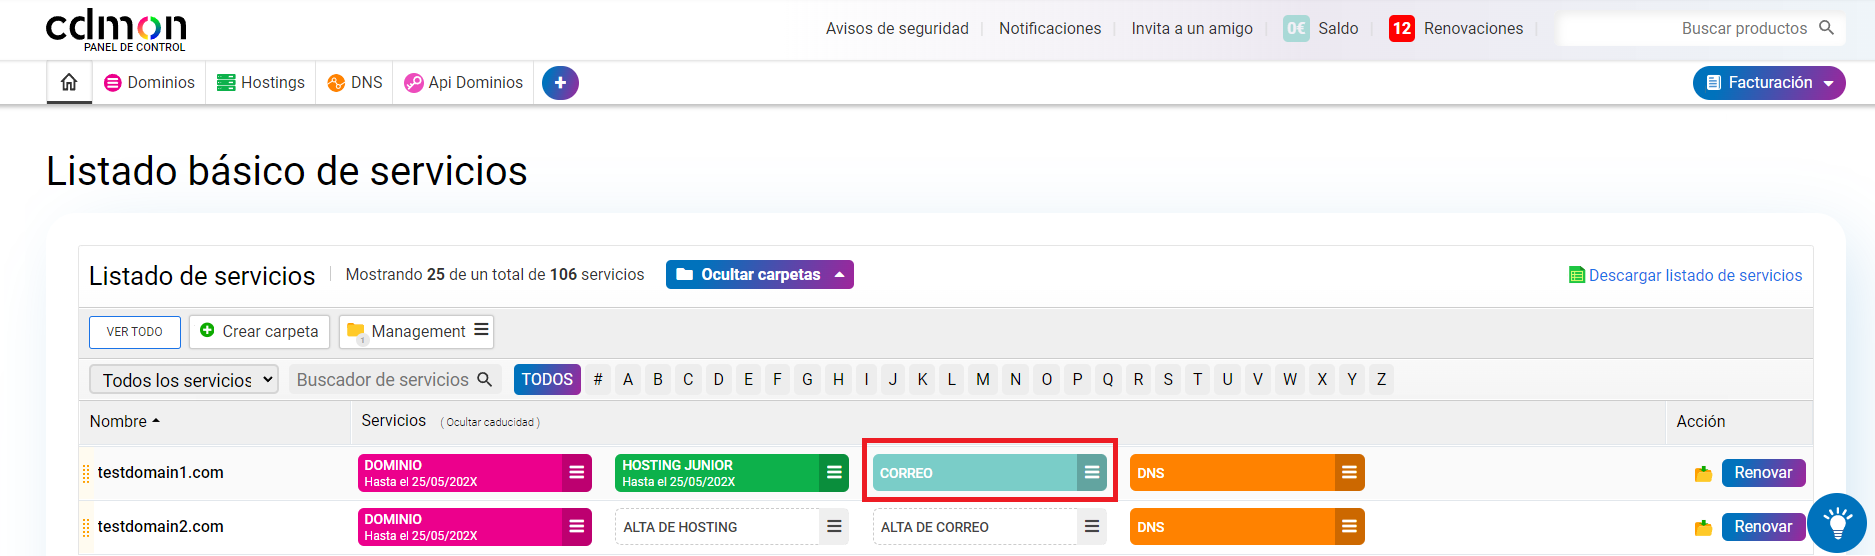Open the Dominios tab
Viewport: 1875px width, 556px height.
pos(150,83)
